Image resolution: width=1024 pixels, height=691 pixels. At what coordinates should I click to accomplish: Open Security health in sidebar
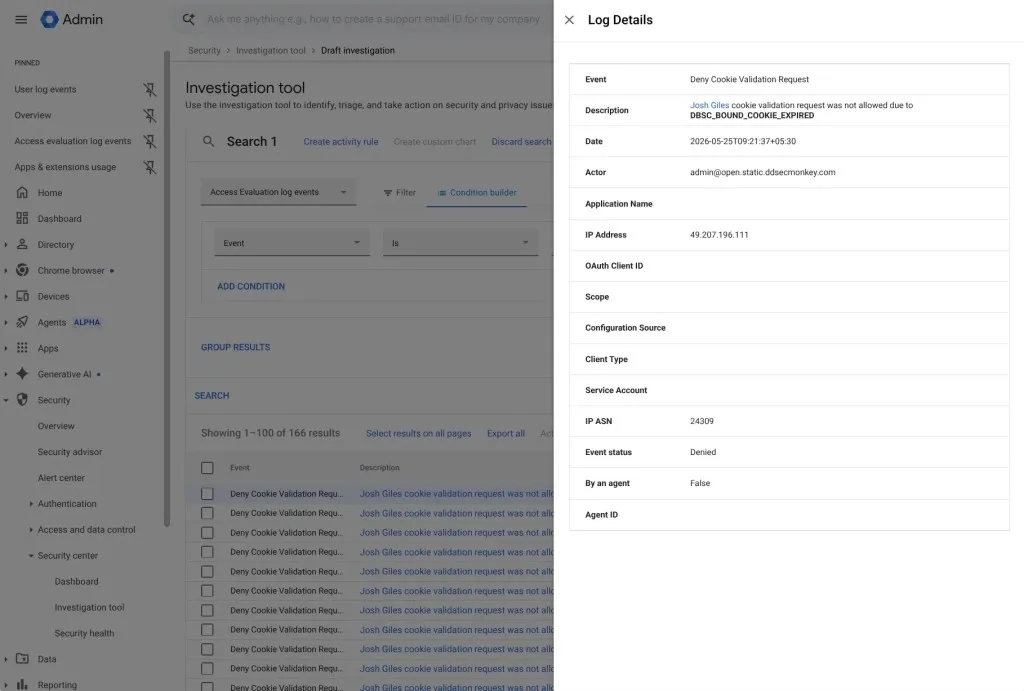pyautogui.click(x=84, y=633)
